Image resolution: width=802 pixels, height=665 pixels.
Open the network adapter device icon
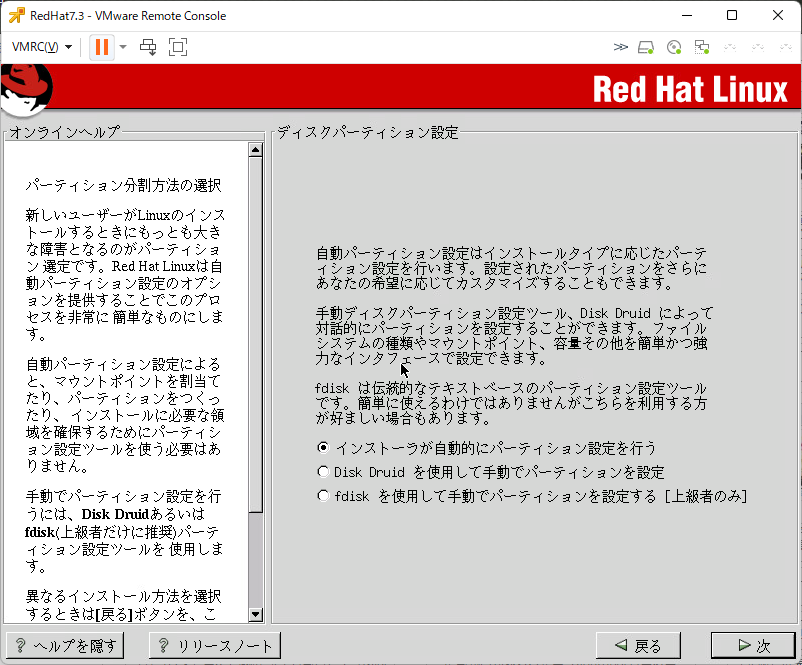tap(702, 48)
